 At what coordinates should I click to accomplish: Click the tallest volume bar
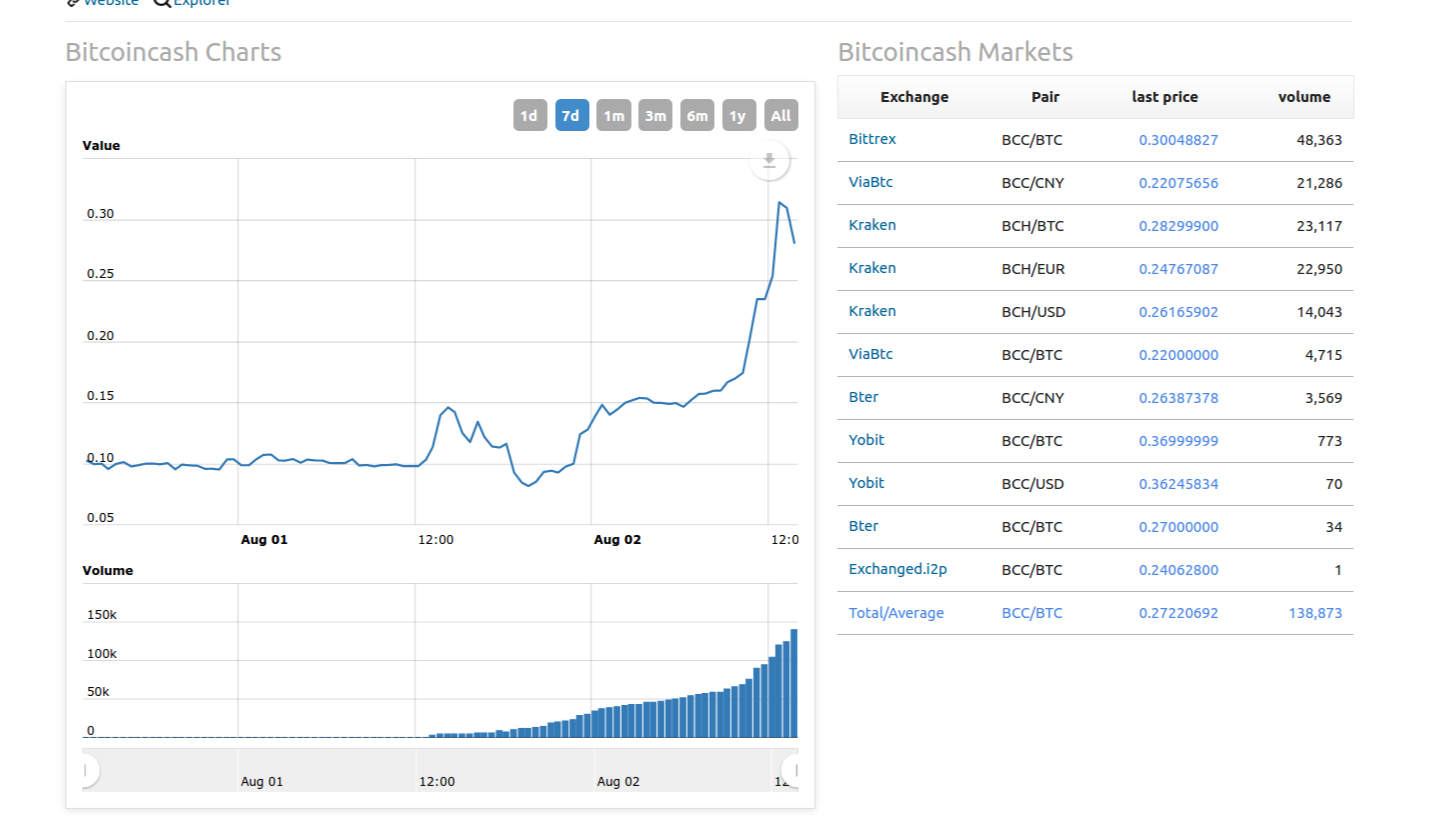pos(794,683)
